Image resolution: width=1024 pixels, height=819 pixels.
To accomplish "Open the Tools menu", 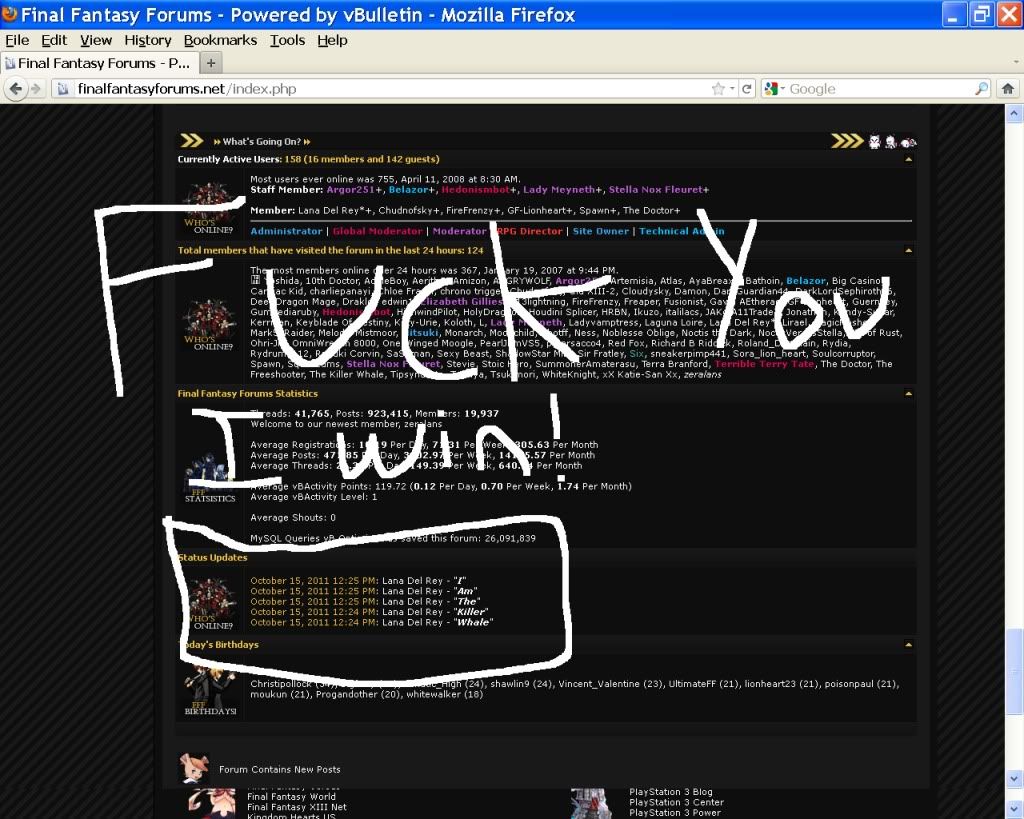I will point(287,40).
